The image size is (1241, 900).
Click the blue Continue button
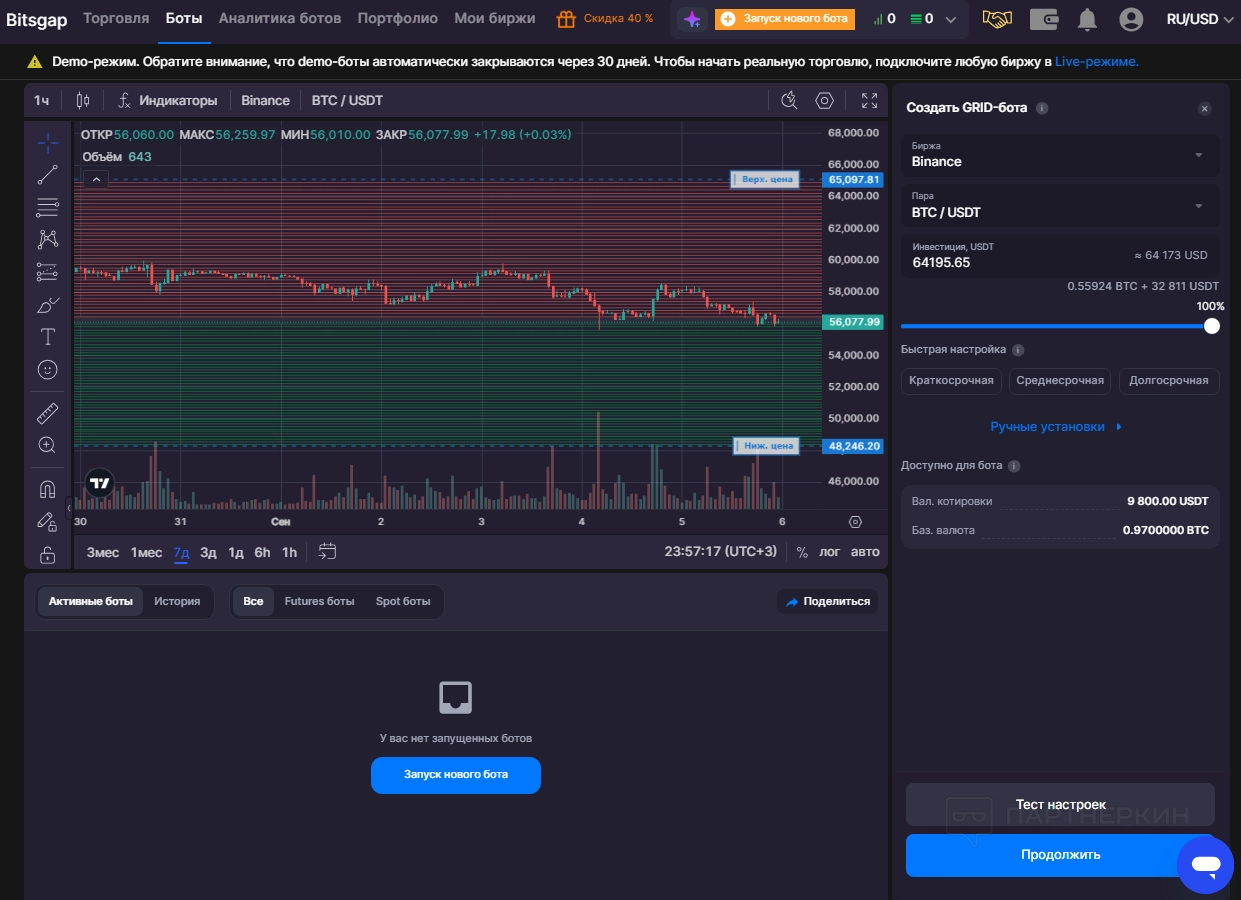[x=1060, y=855]
